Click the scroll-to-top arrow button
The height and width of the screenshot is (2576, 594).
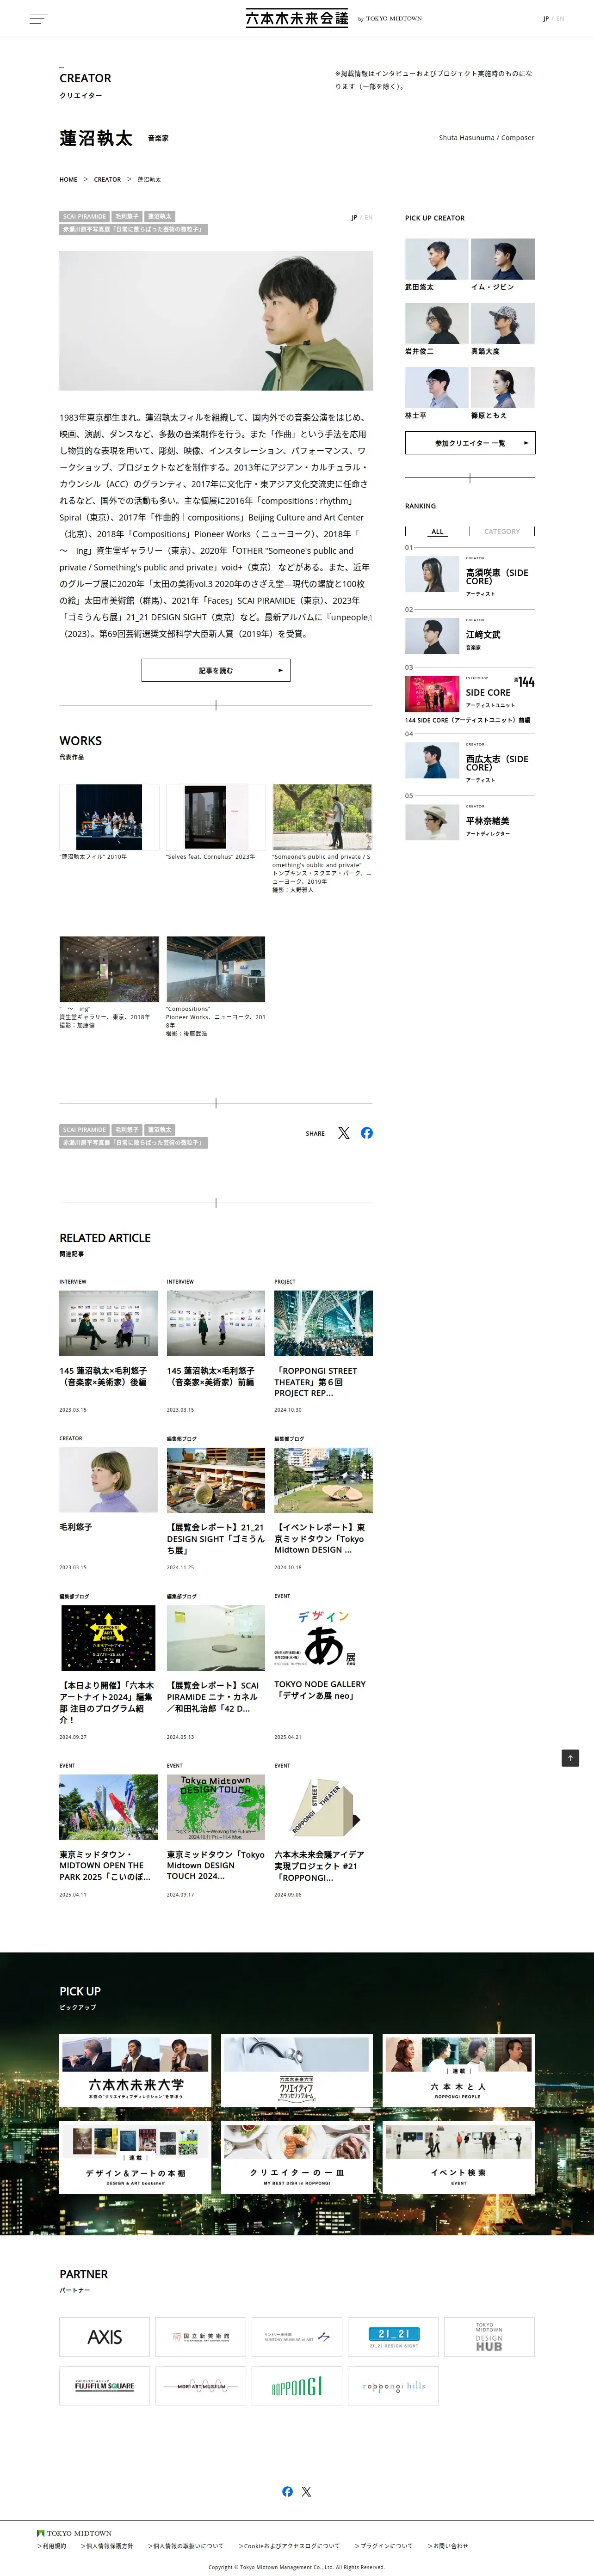(570, 1758)
